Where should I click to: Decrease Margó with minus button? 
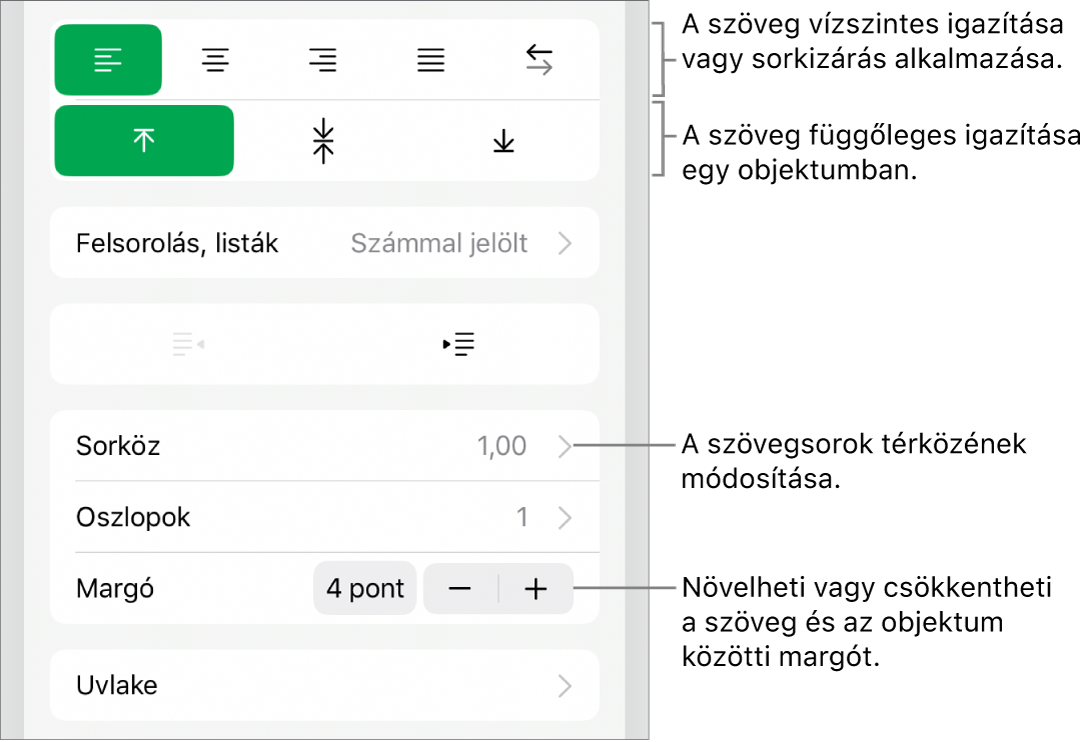click(x=460, y=589)
